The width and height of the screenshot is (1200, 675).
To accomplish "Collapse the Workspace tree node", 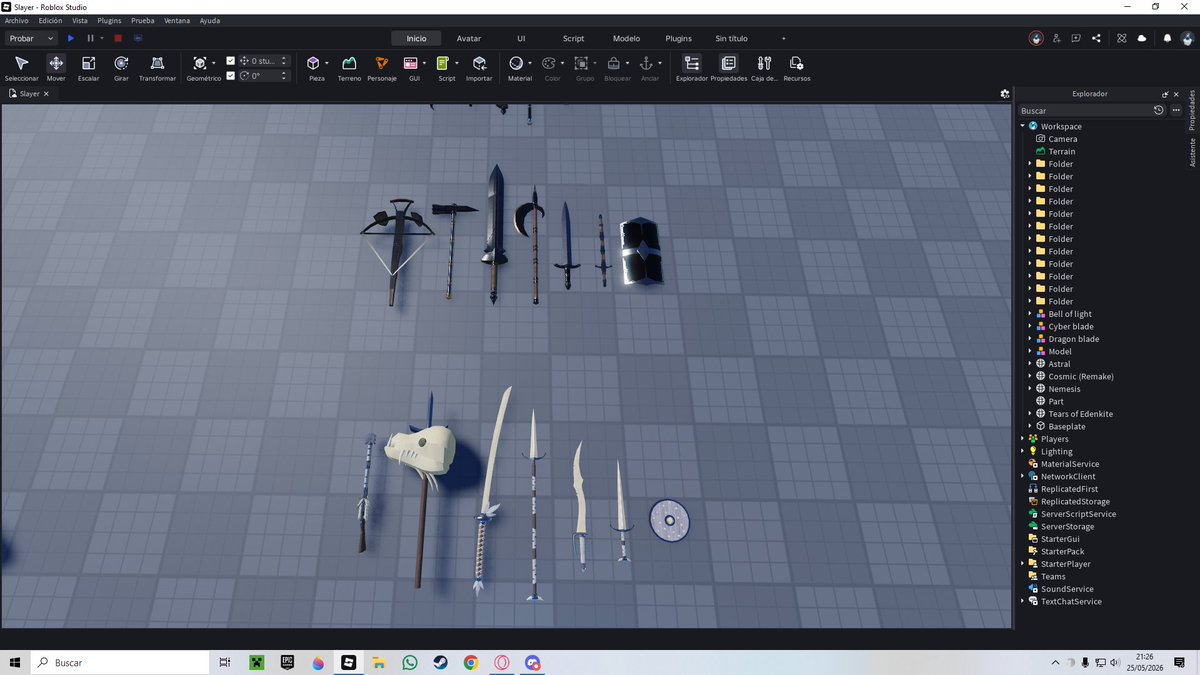I will coord(1022,126).
